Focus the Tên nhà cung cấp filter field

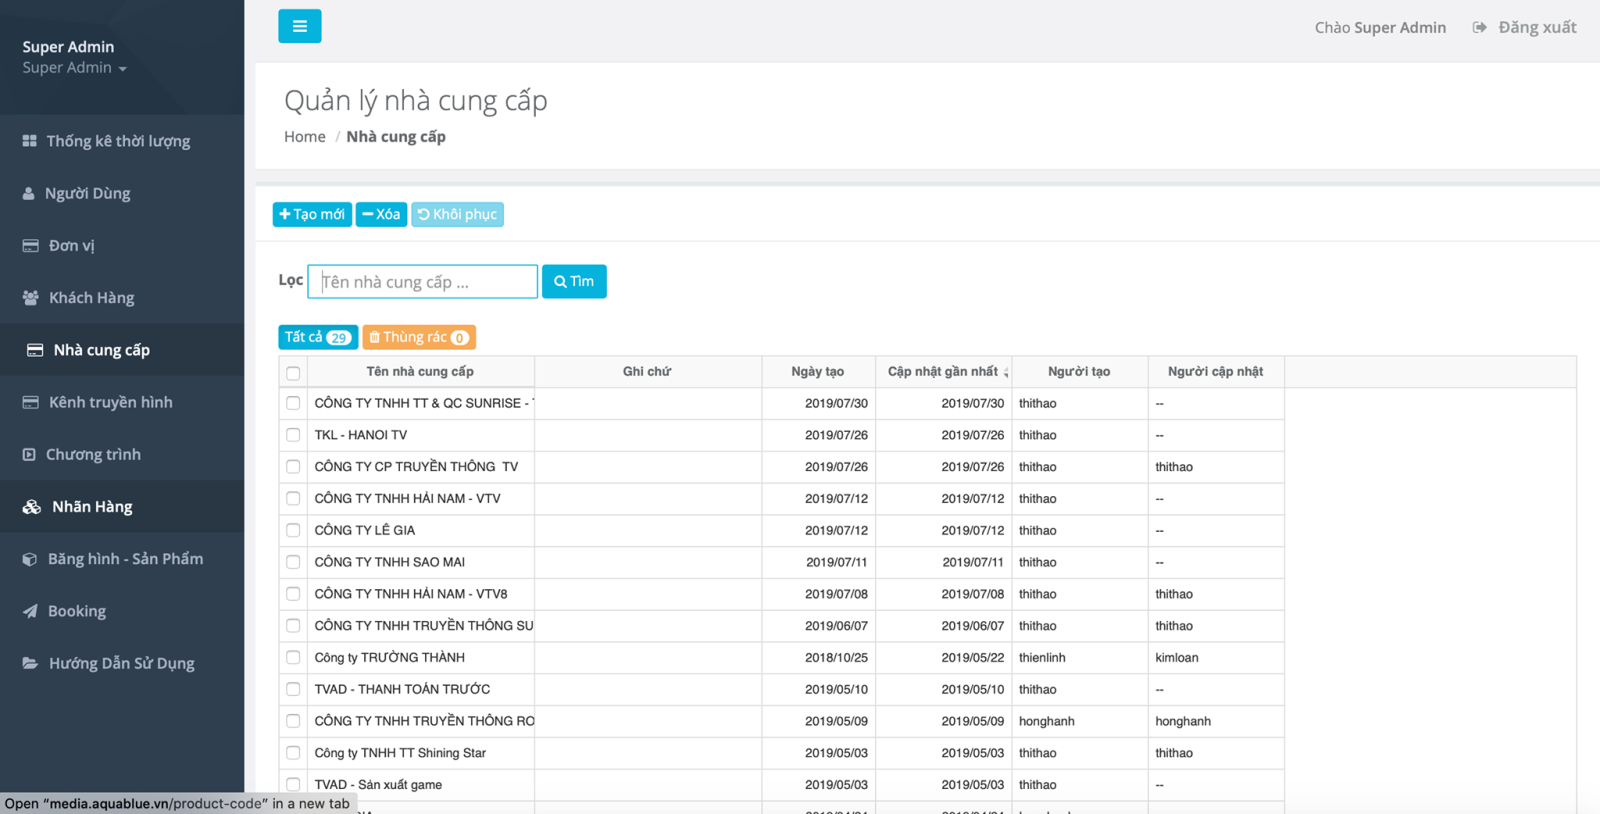pos(422,282)
